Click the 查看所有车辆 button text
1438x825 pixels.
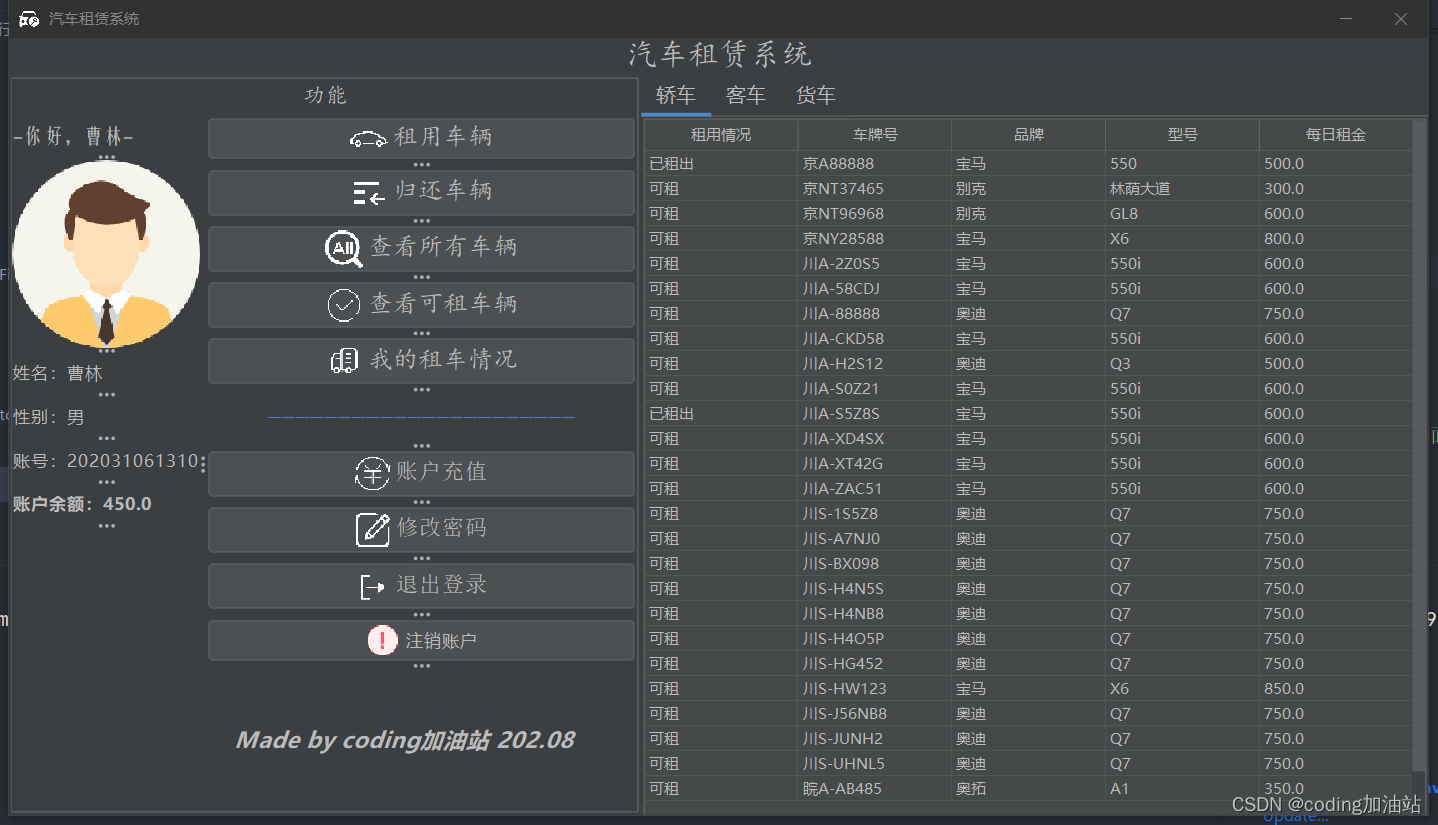click(444, 248)
